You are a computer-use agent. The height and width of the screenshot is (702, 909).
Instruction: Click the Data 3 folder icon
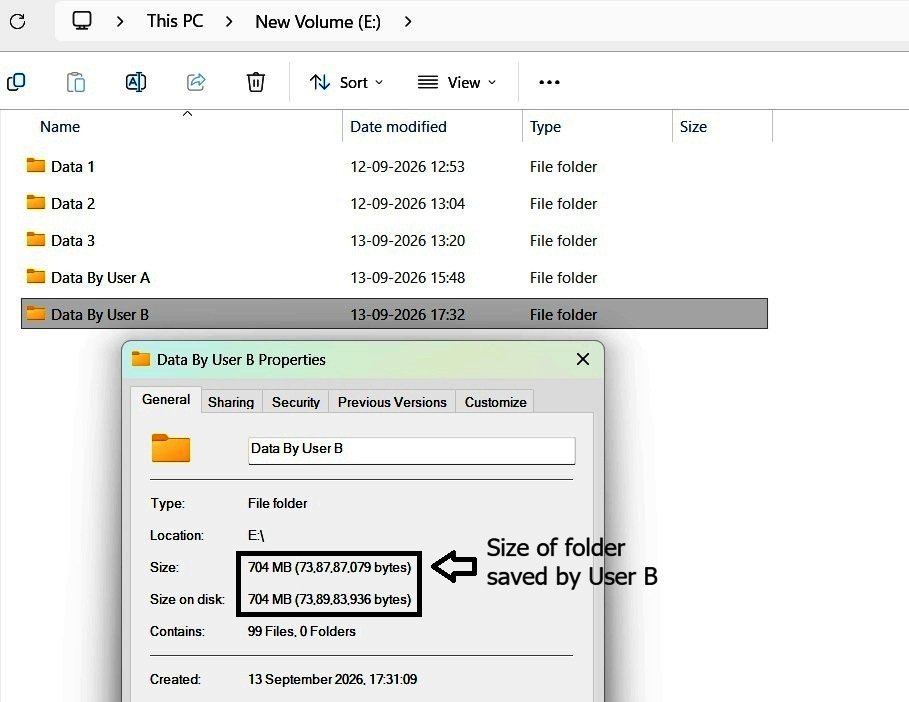tap(36, 239)
